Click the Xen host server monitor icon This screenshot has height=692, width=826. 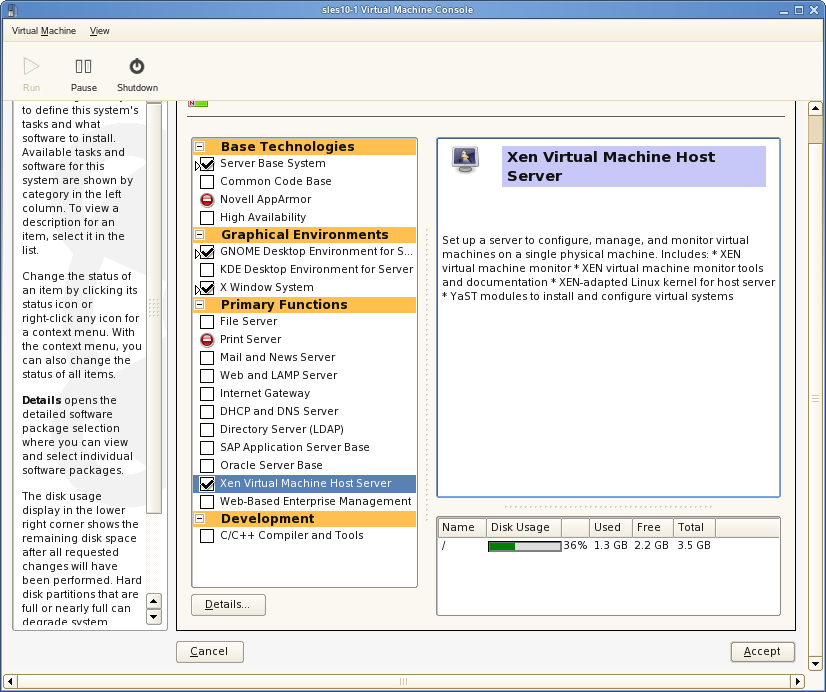click(465, 159)
